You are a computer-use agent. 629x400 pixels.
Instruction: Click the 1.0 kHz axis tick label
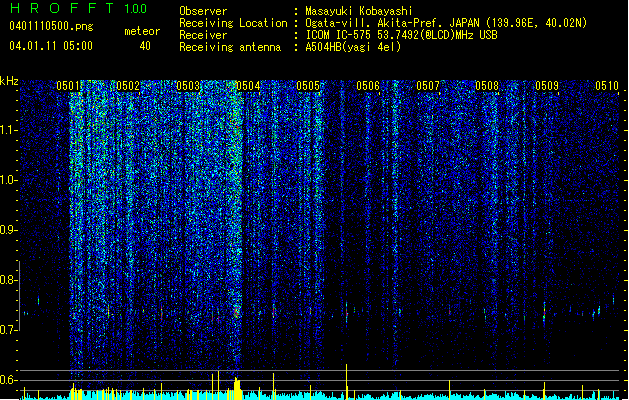click(x=9, y=180)
